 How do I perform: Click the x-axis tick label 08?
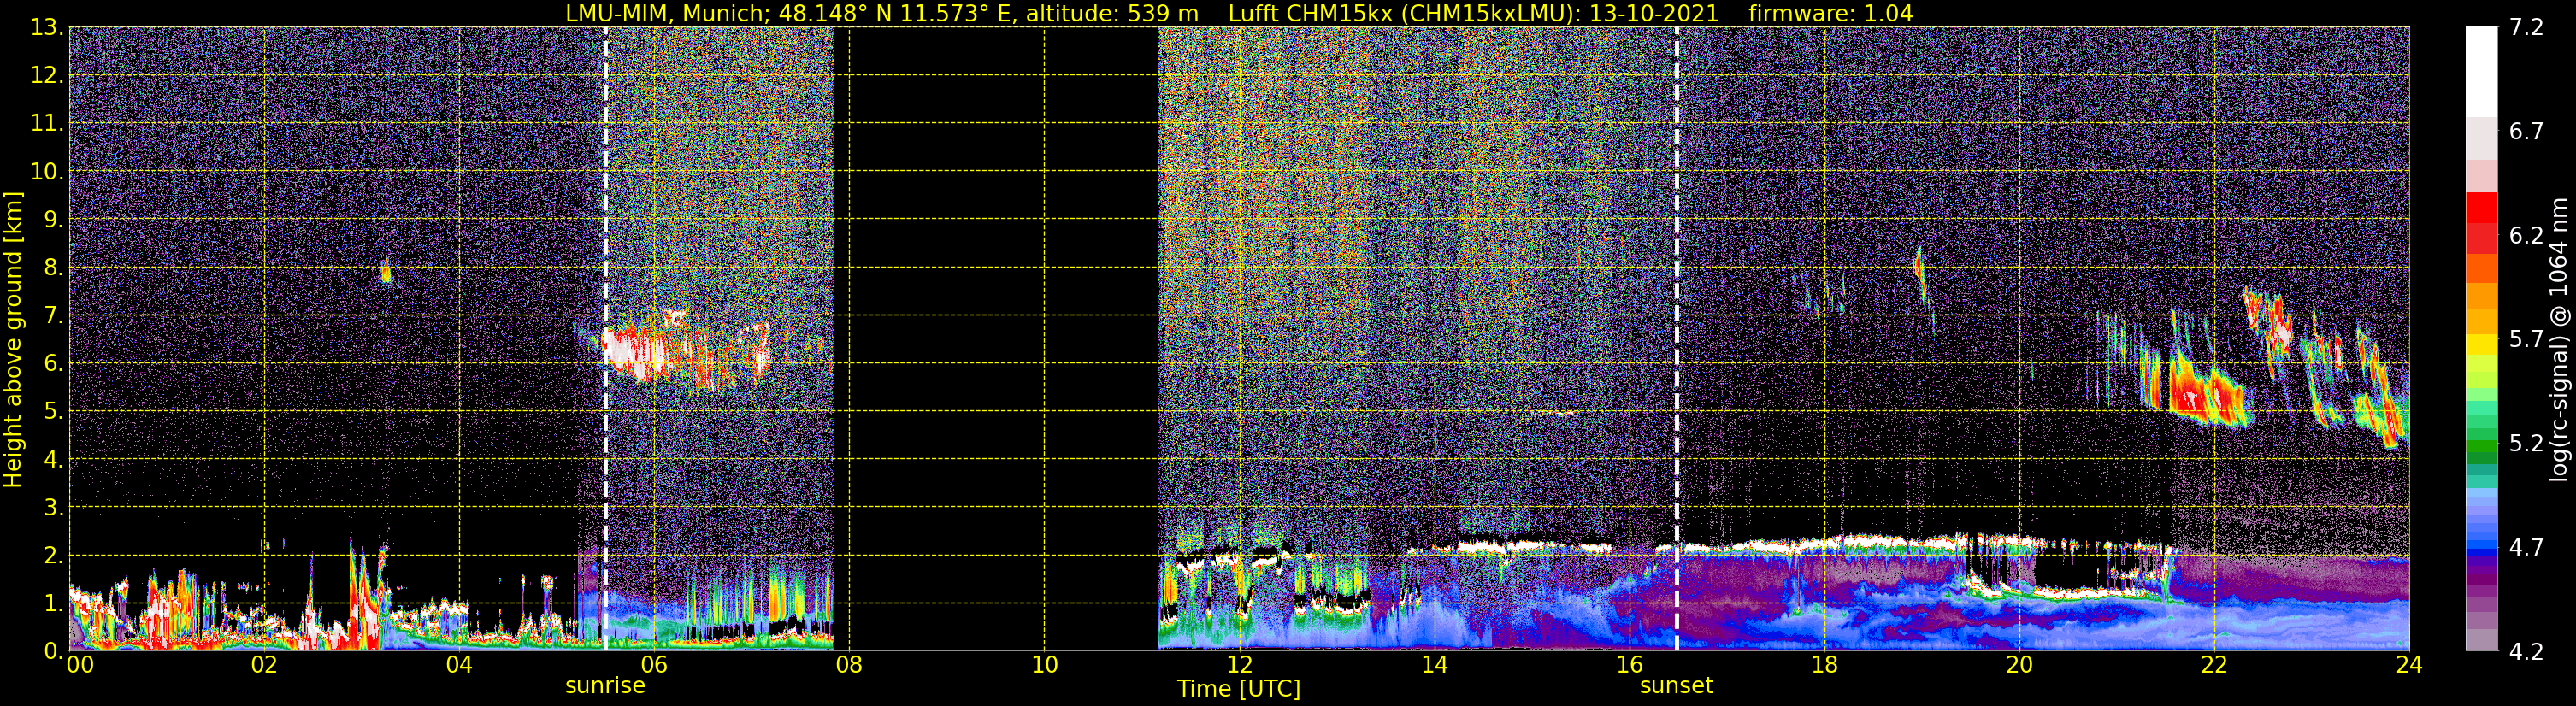[x=849, y=665]
